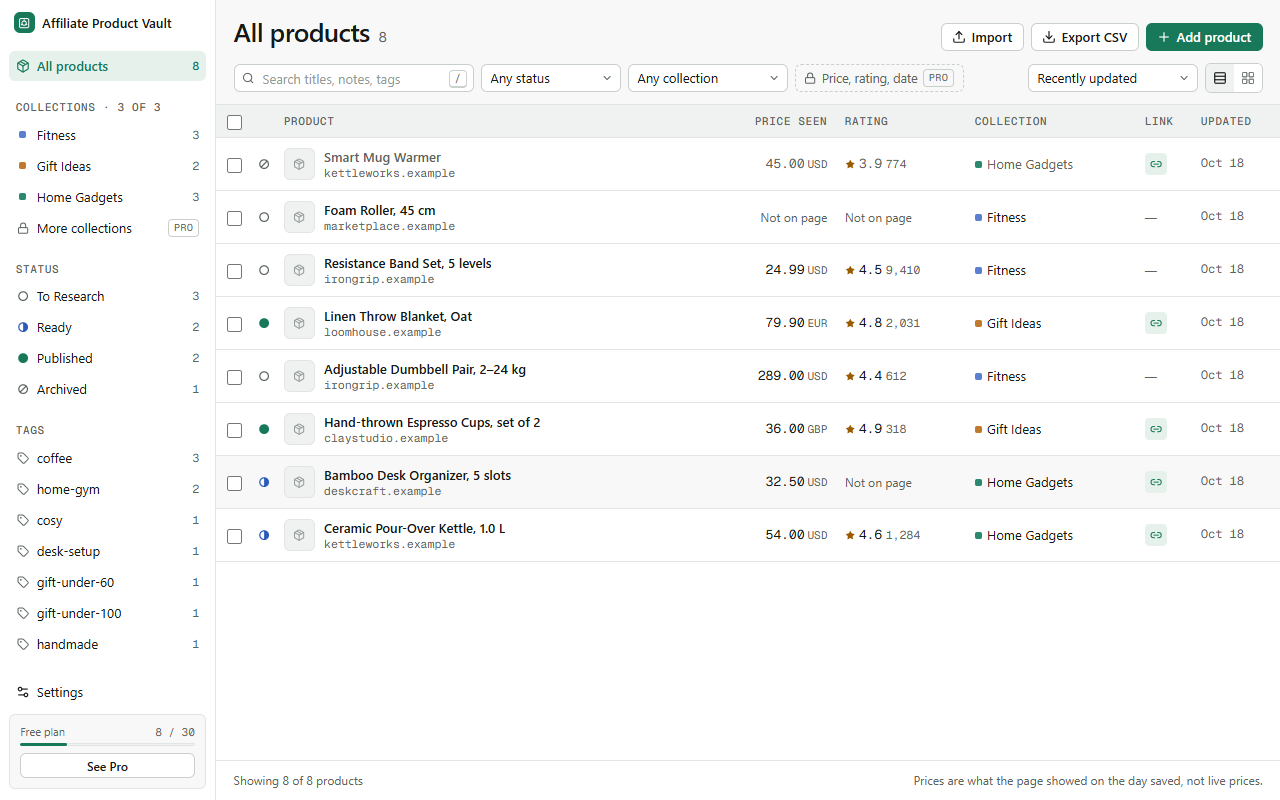Open the affiliate link icon for Bamboo Desk Organizer
The image size is (1280, 800).
(x=1156, y=482)
